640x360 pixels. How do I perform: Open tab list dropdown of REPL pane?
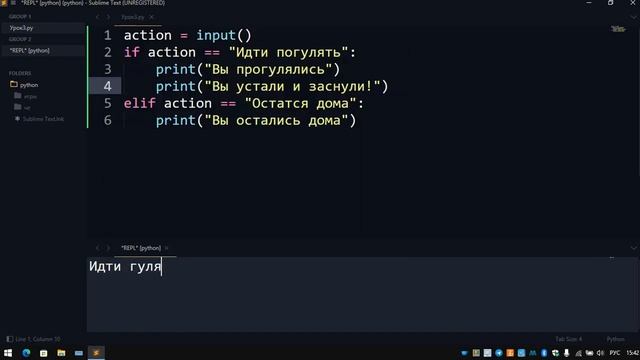coord(633,248)
